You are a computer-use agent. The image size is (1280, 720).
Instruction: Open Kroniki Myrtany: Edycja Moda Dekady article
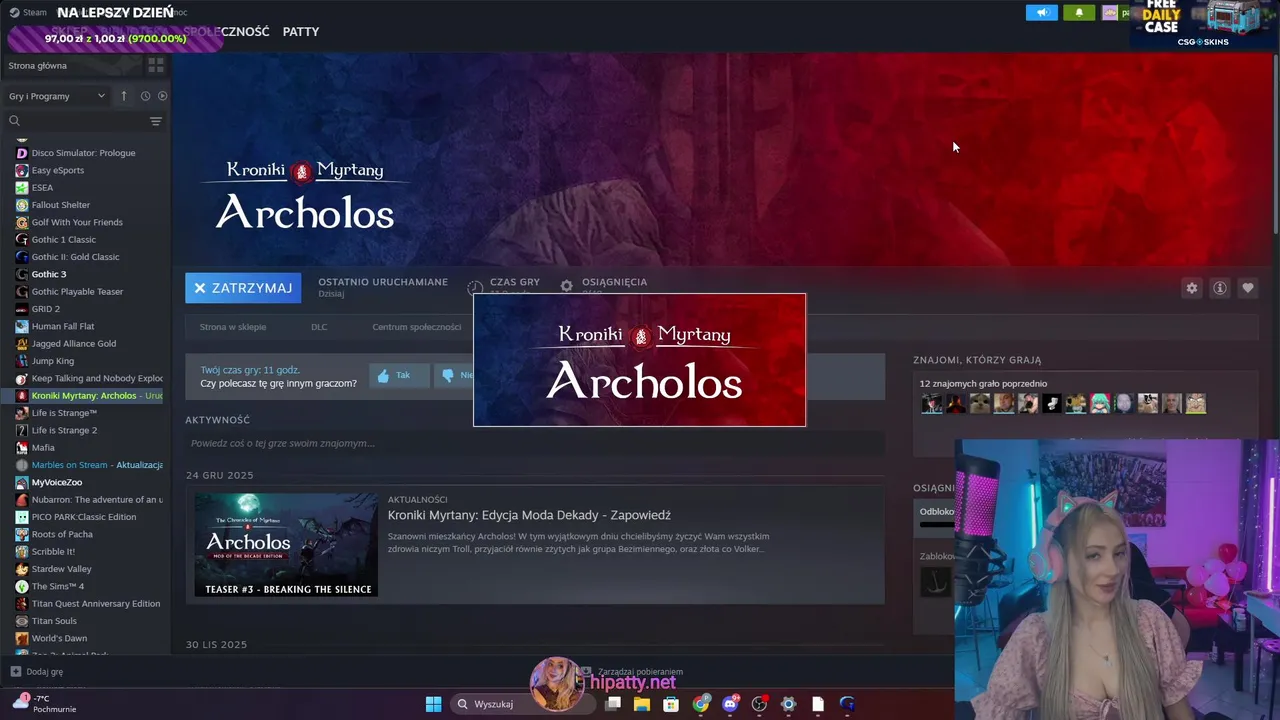tap(529, 515)
